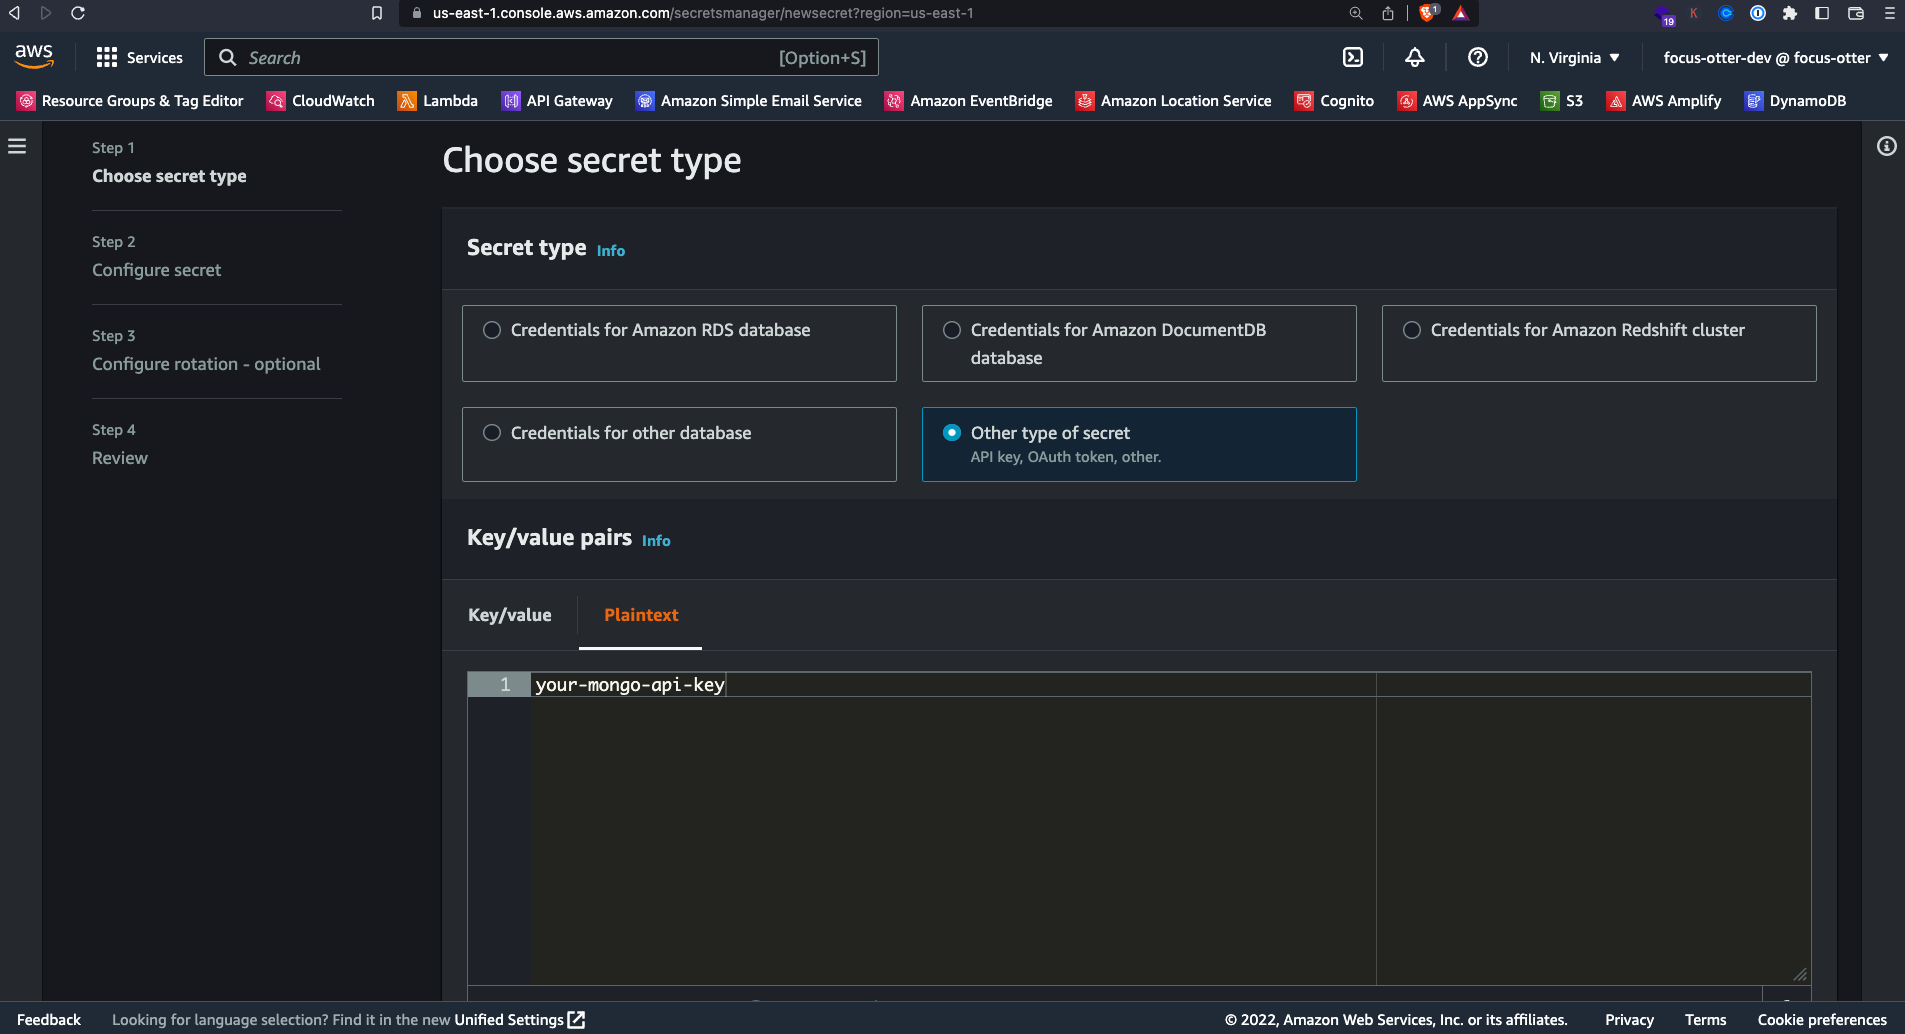Open the AWS Amplify shortcut
Screen dimensions: 1905x1034
(1664, 101)
